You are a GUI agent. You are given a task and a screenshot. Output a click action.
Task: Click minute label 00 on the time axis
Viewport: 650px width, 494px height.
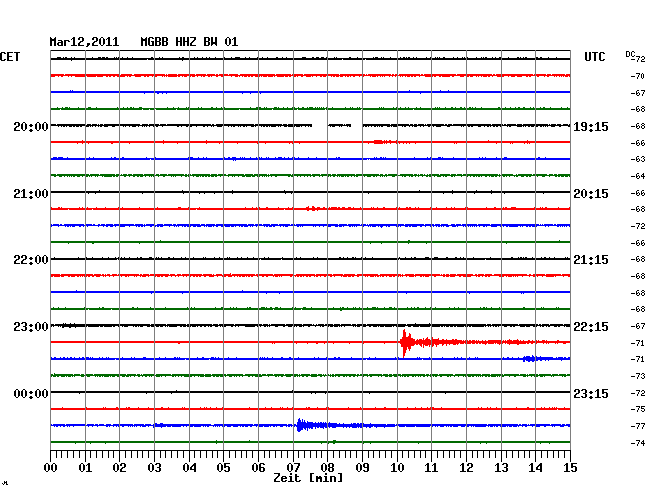(x=51, y=467)
